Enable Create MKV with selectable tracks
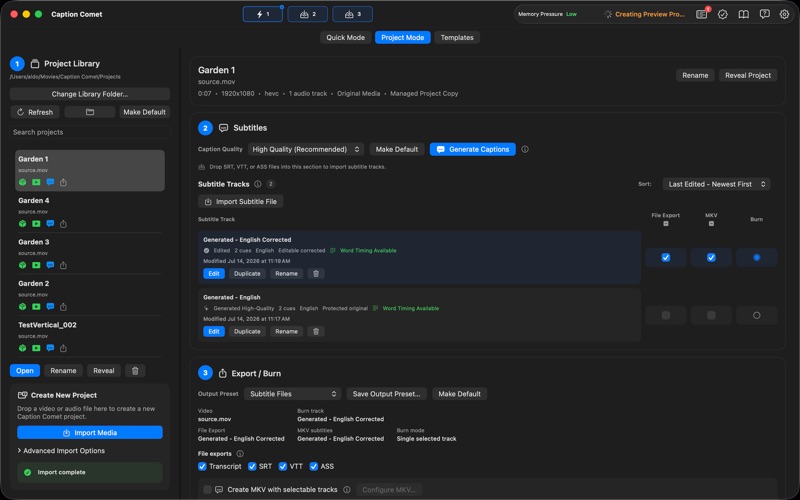 pyautogui.click(x=207, y=489)
